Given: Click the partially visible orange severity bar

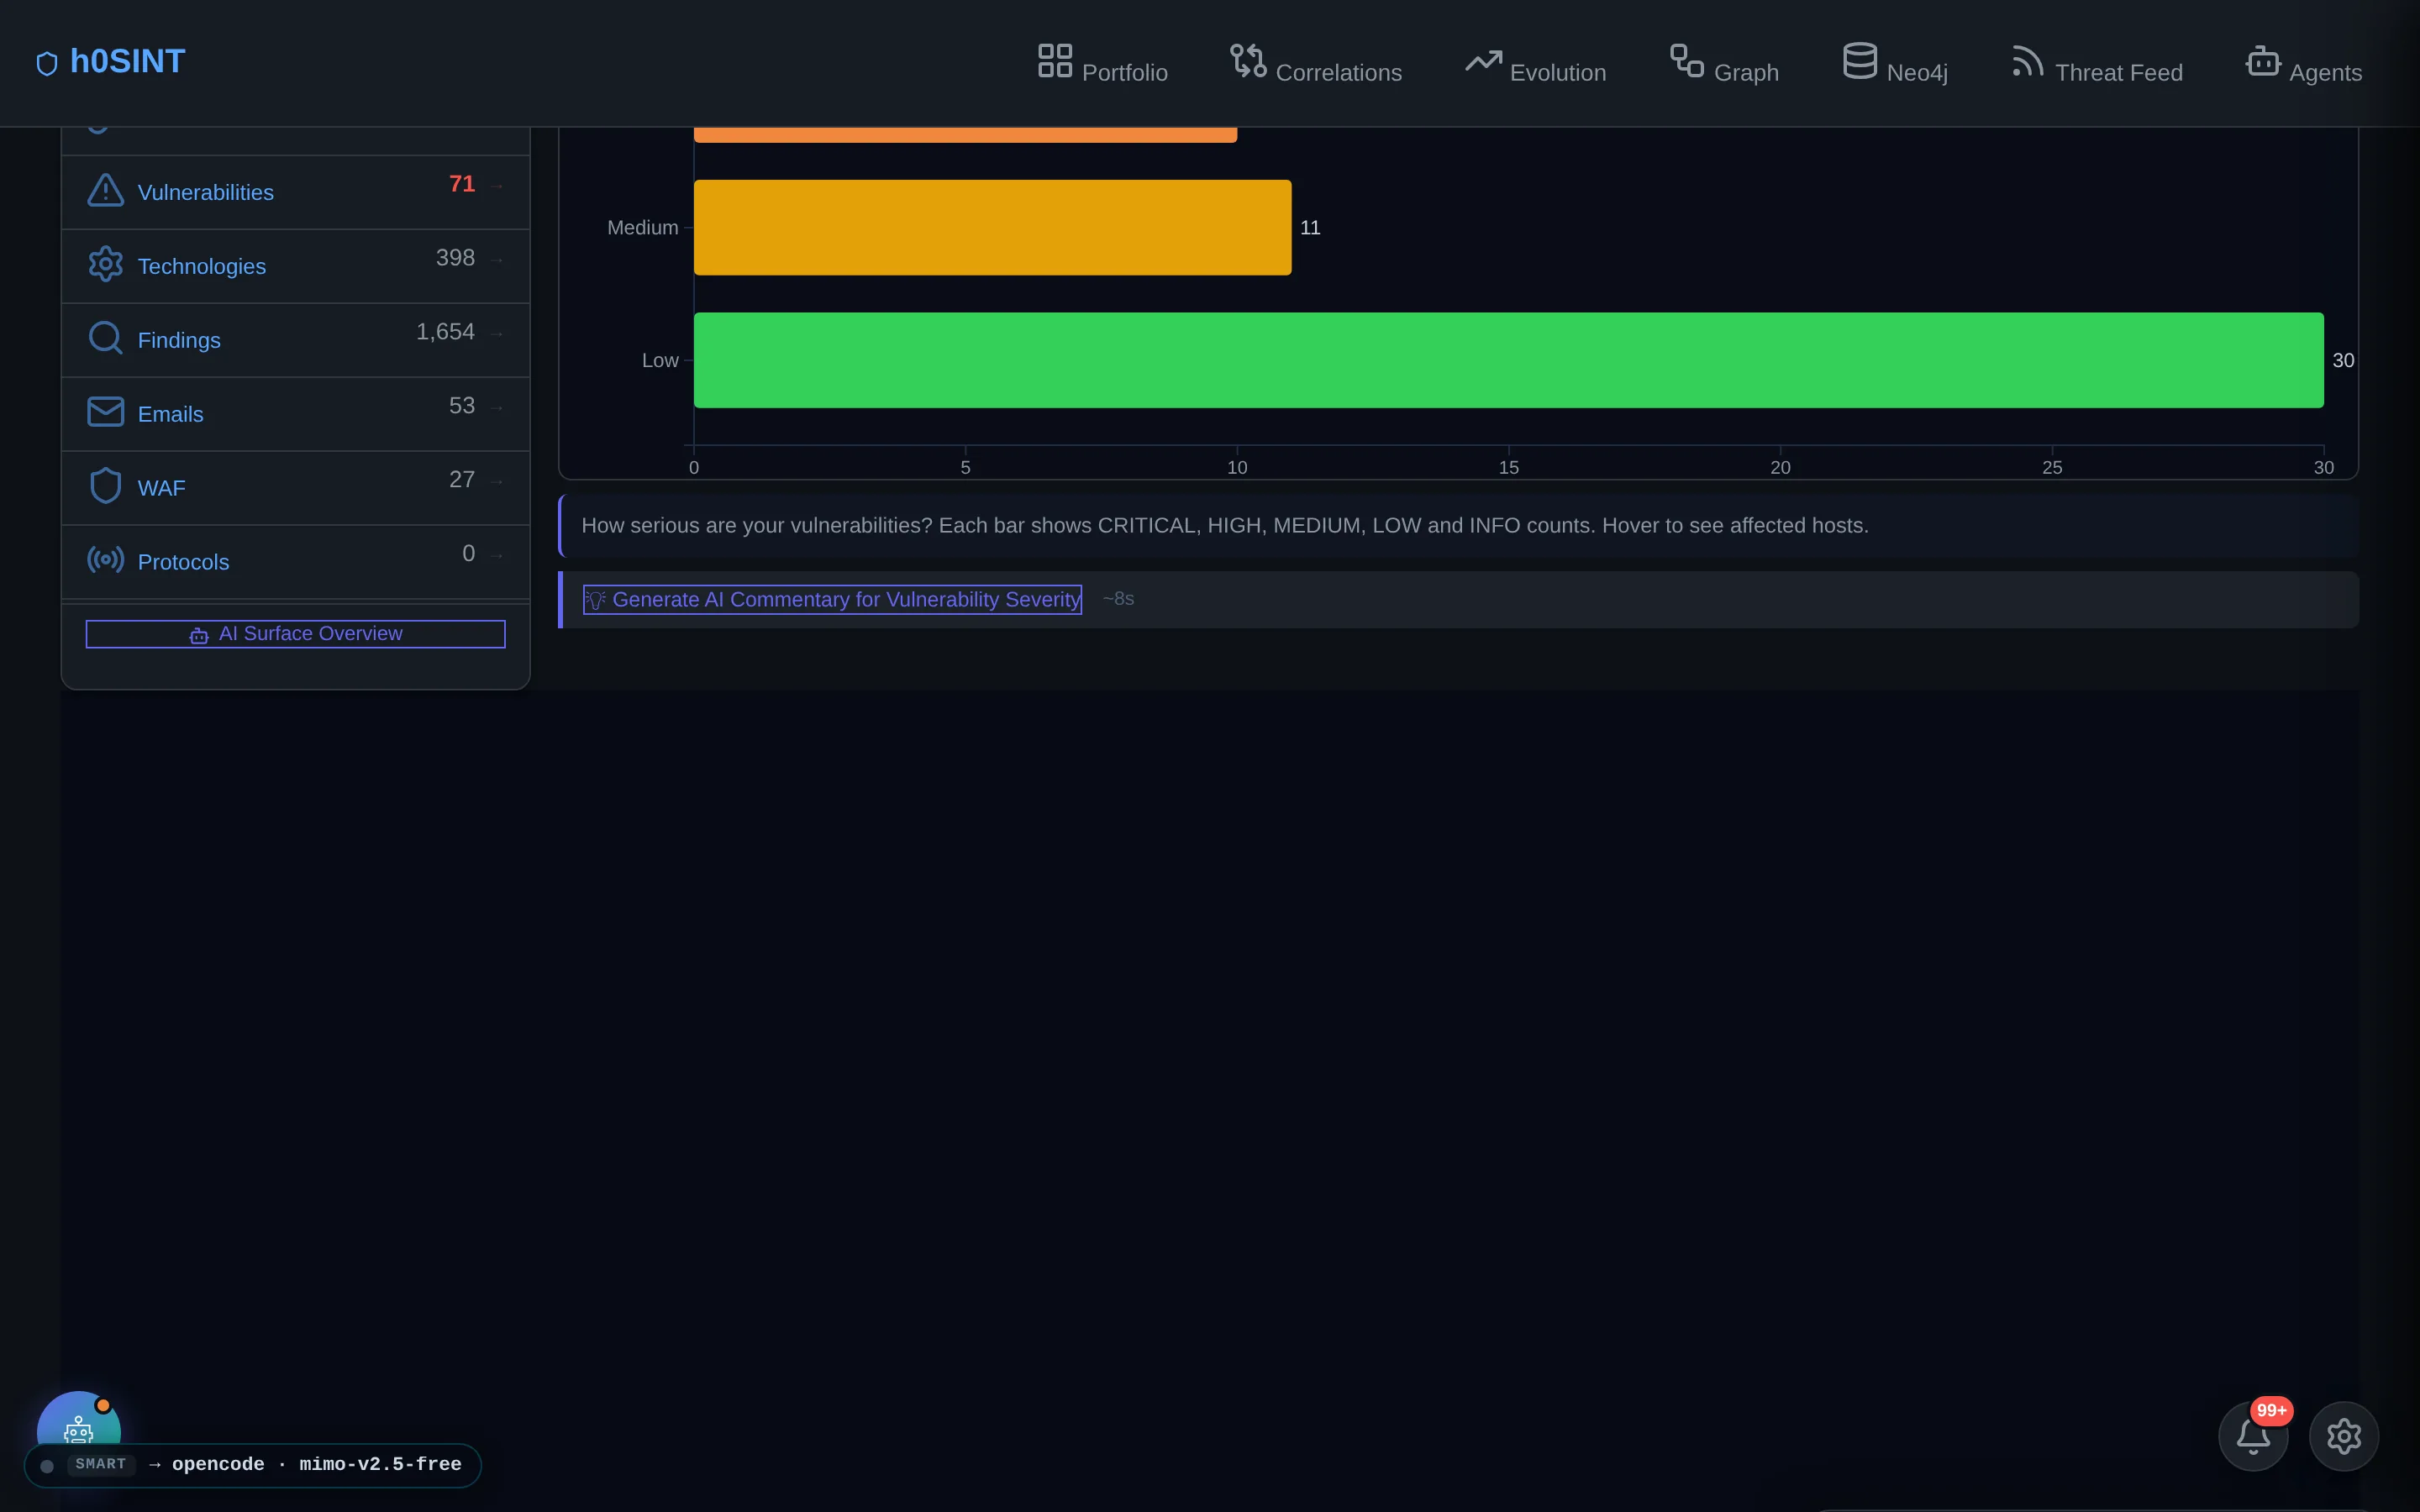Looking at the screenshot, I should (x=965, y=135).
